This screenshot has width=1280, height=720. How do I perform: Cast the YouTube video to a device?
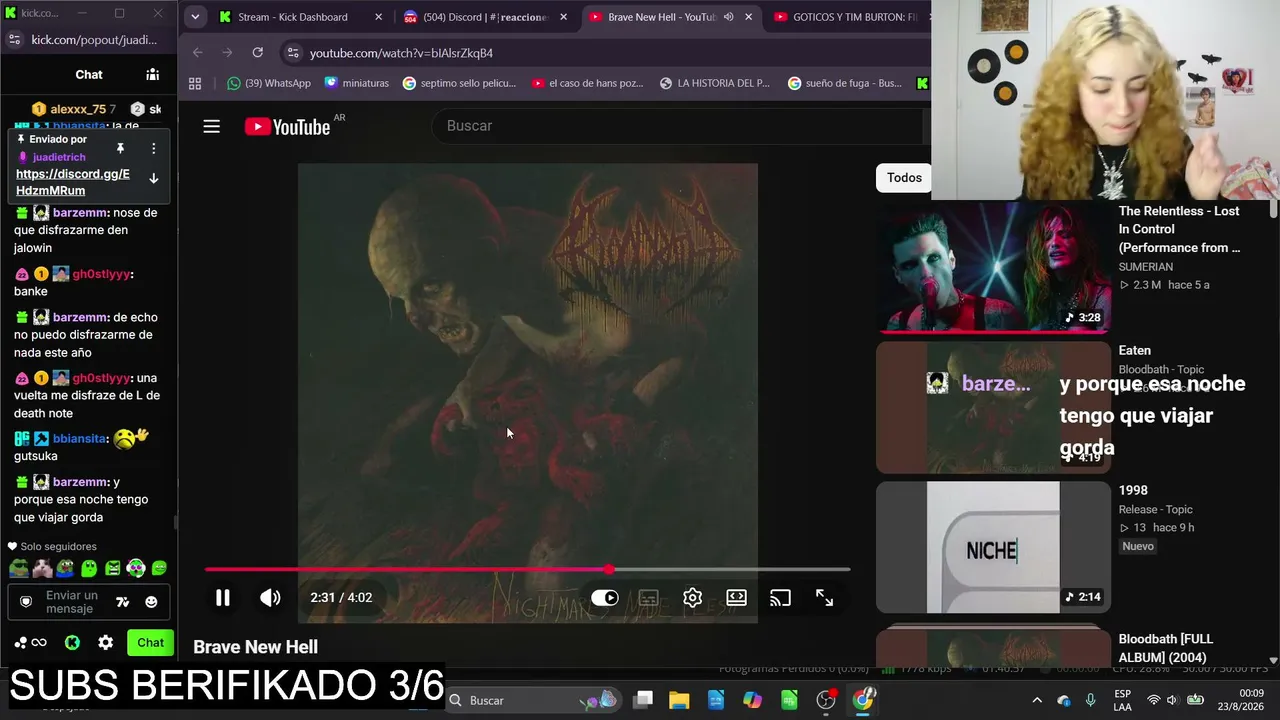780,598
